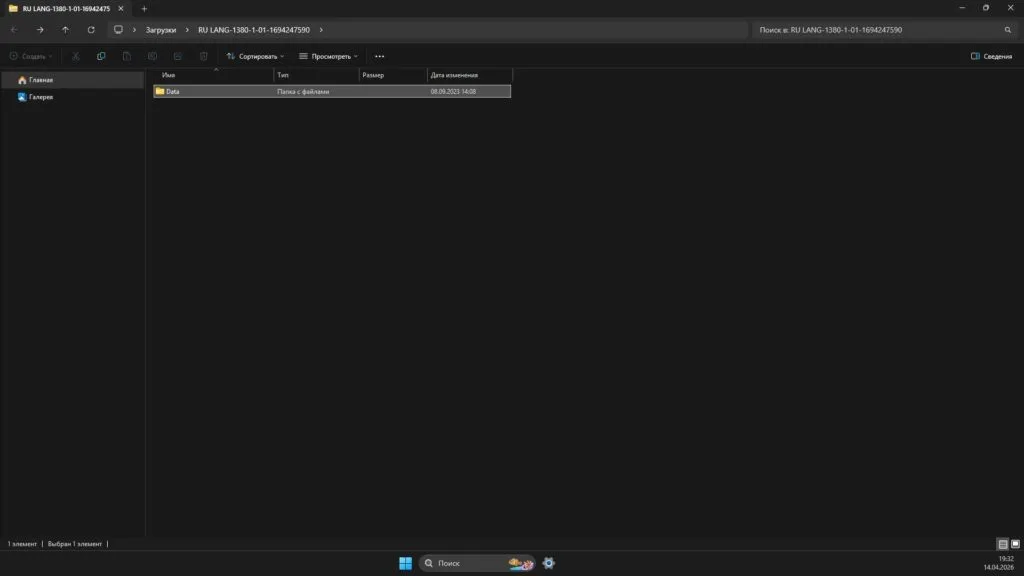Click the Cut scissors icon in toolbar
1024x576 pixels.
[76, 56]
